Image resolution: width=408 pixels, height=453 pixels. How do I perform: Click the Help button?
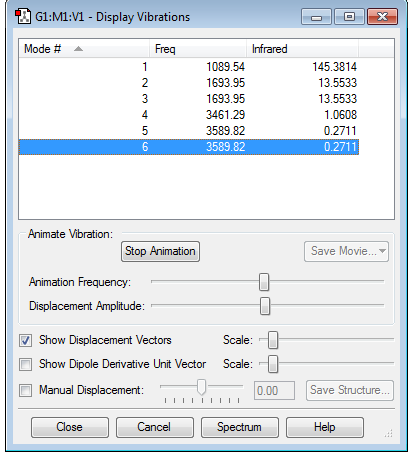tap(325, 427)
